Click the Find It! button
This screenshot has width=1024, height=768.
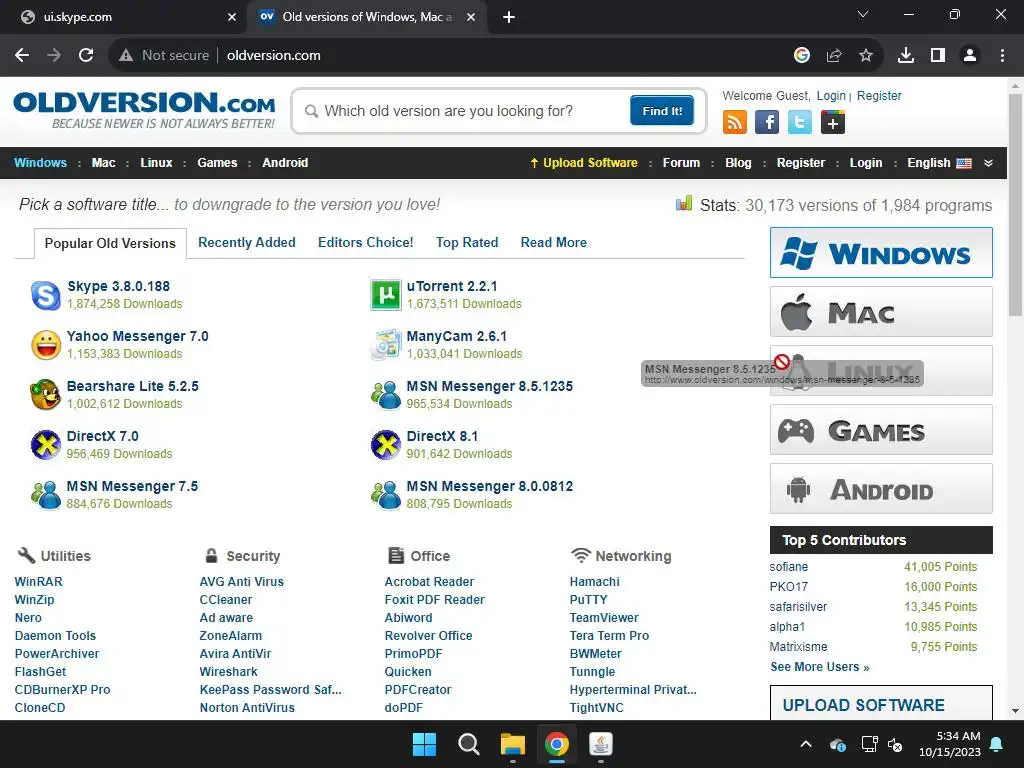pos(662,110)
